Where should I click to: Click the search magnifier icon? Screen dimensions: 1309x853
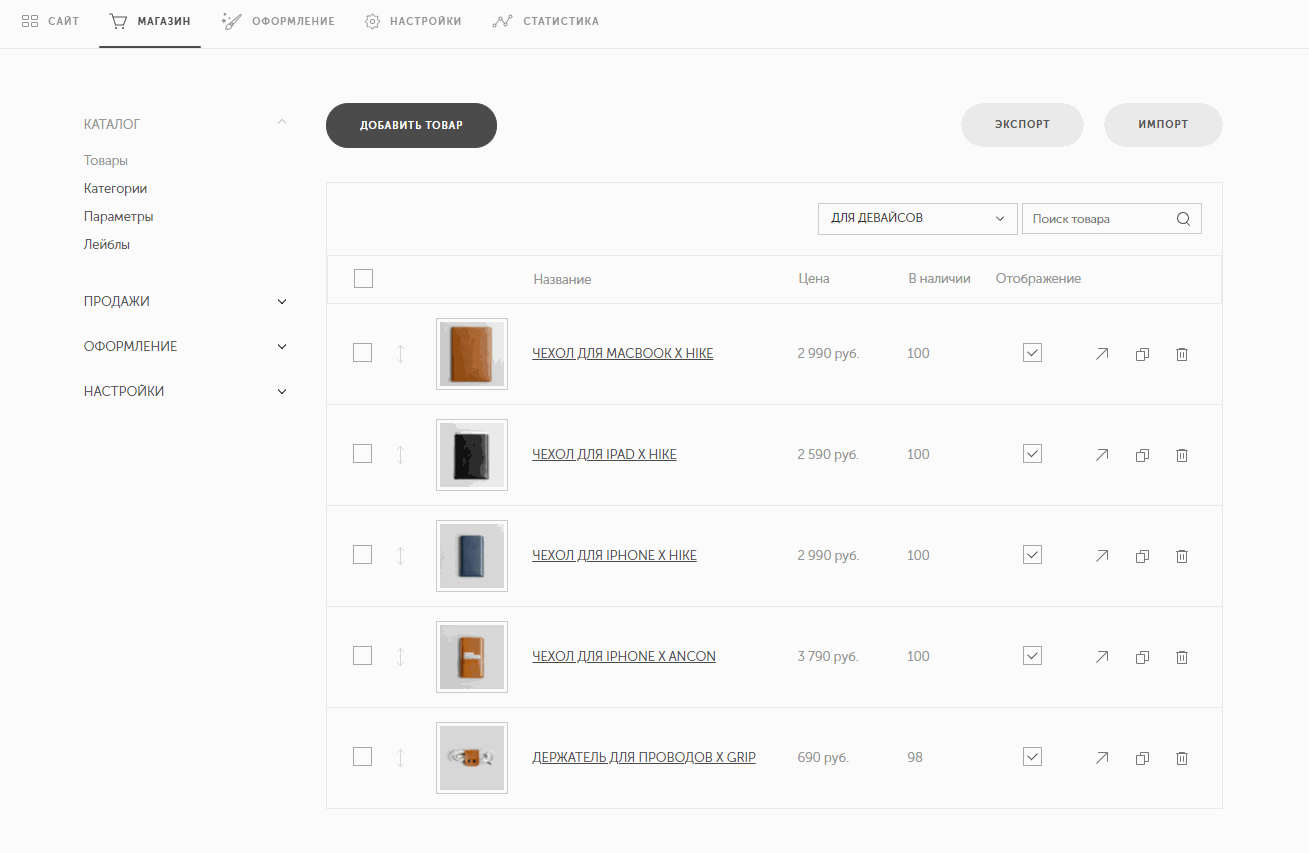point(1183,219)
